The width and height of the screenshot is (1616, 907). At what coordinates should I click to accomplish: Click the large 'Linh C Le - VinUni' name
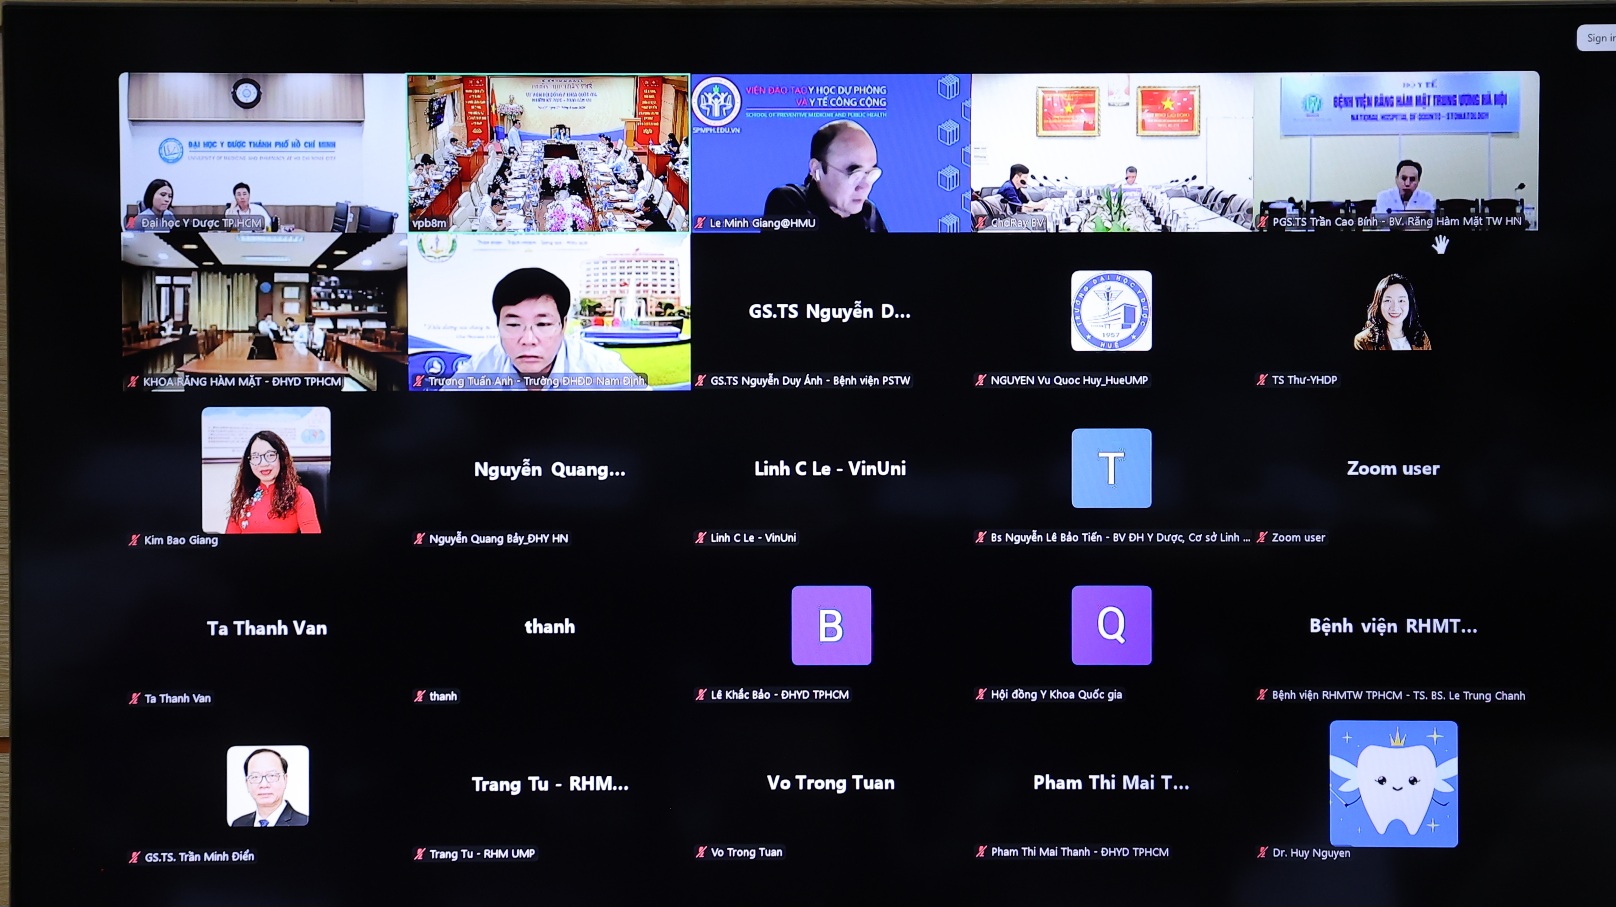point(830,468)
